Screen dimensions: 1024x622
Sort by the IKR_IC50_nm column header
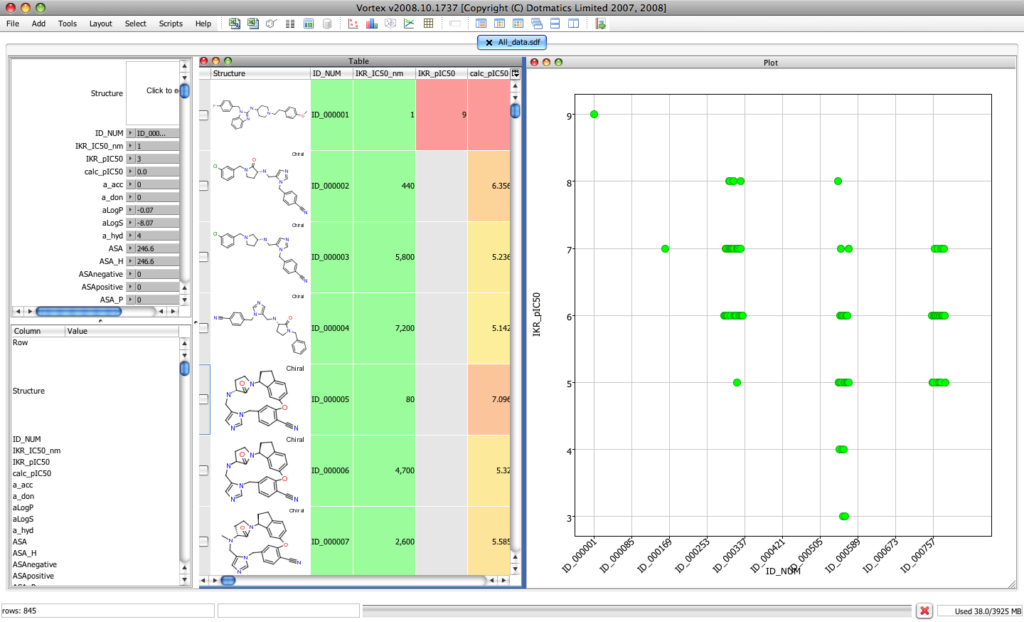(384, 74)
